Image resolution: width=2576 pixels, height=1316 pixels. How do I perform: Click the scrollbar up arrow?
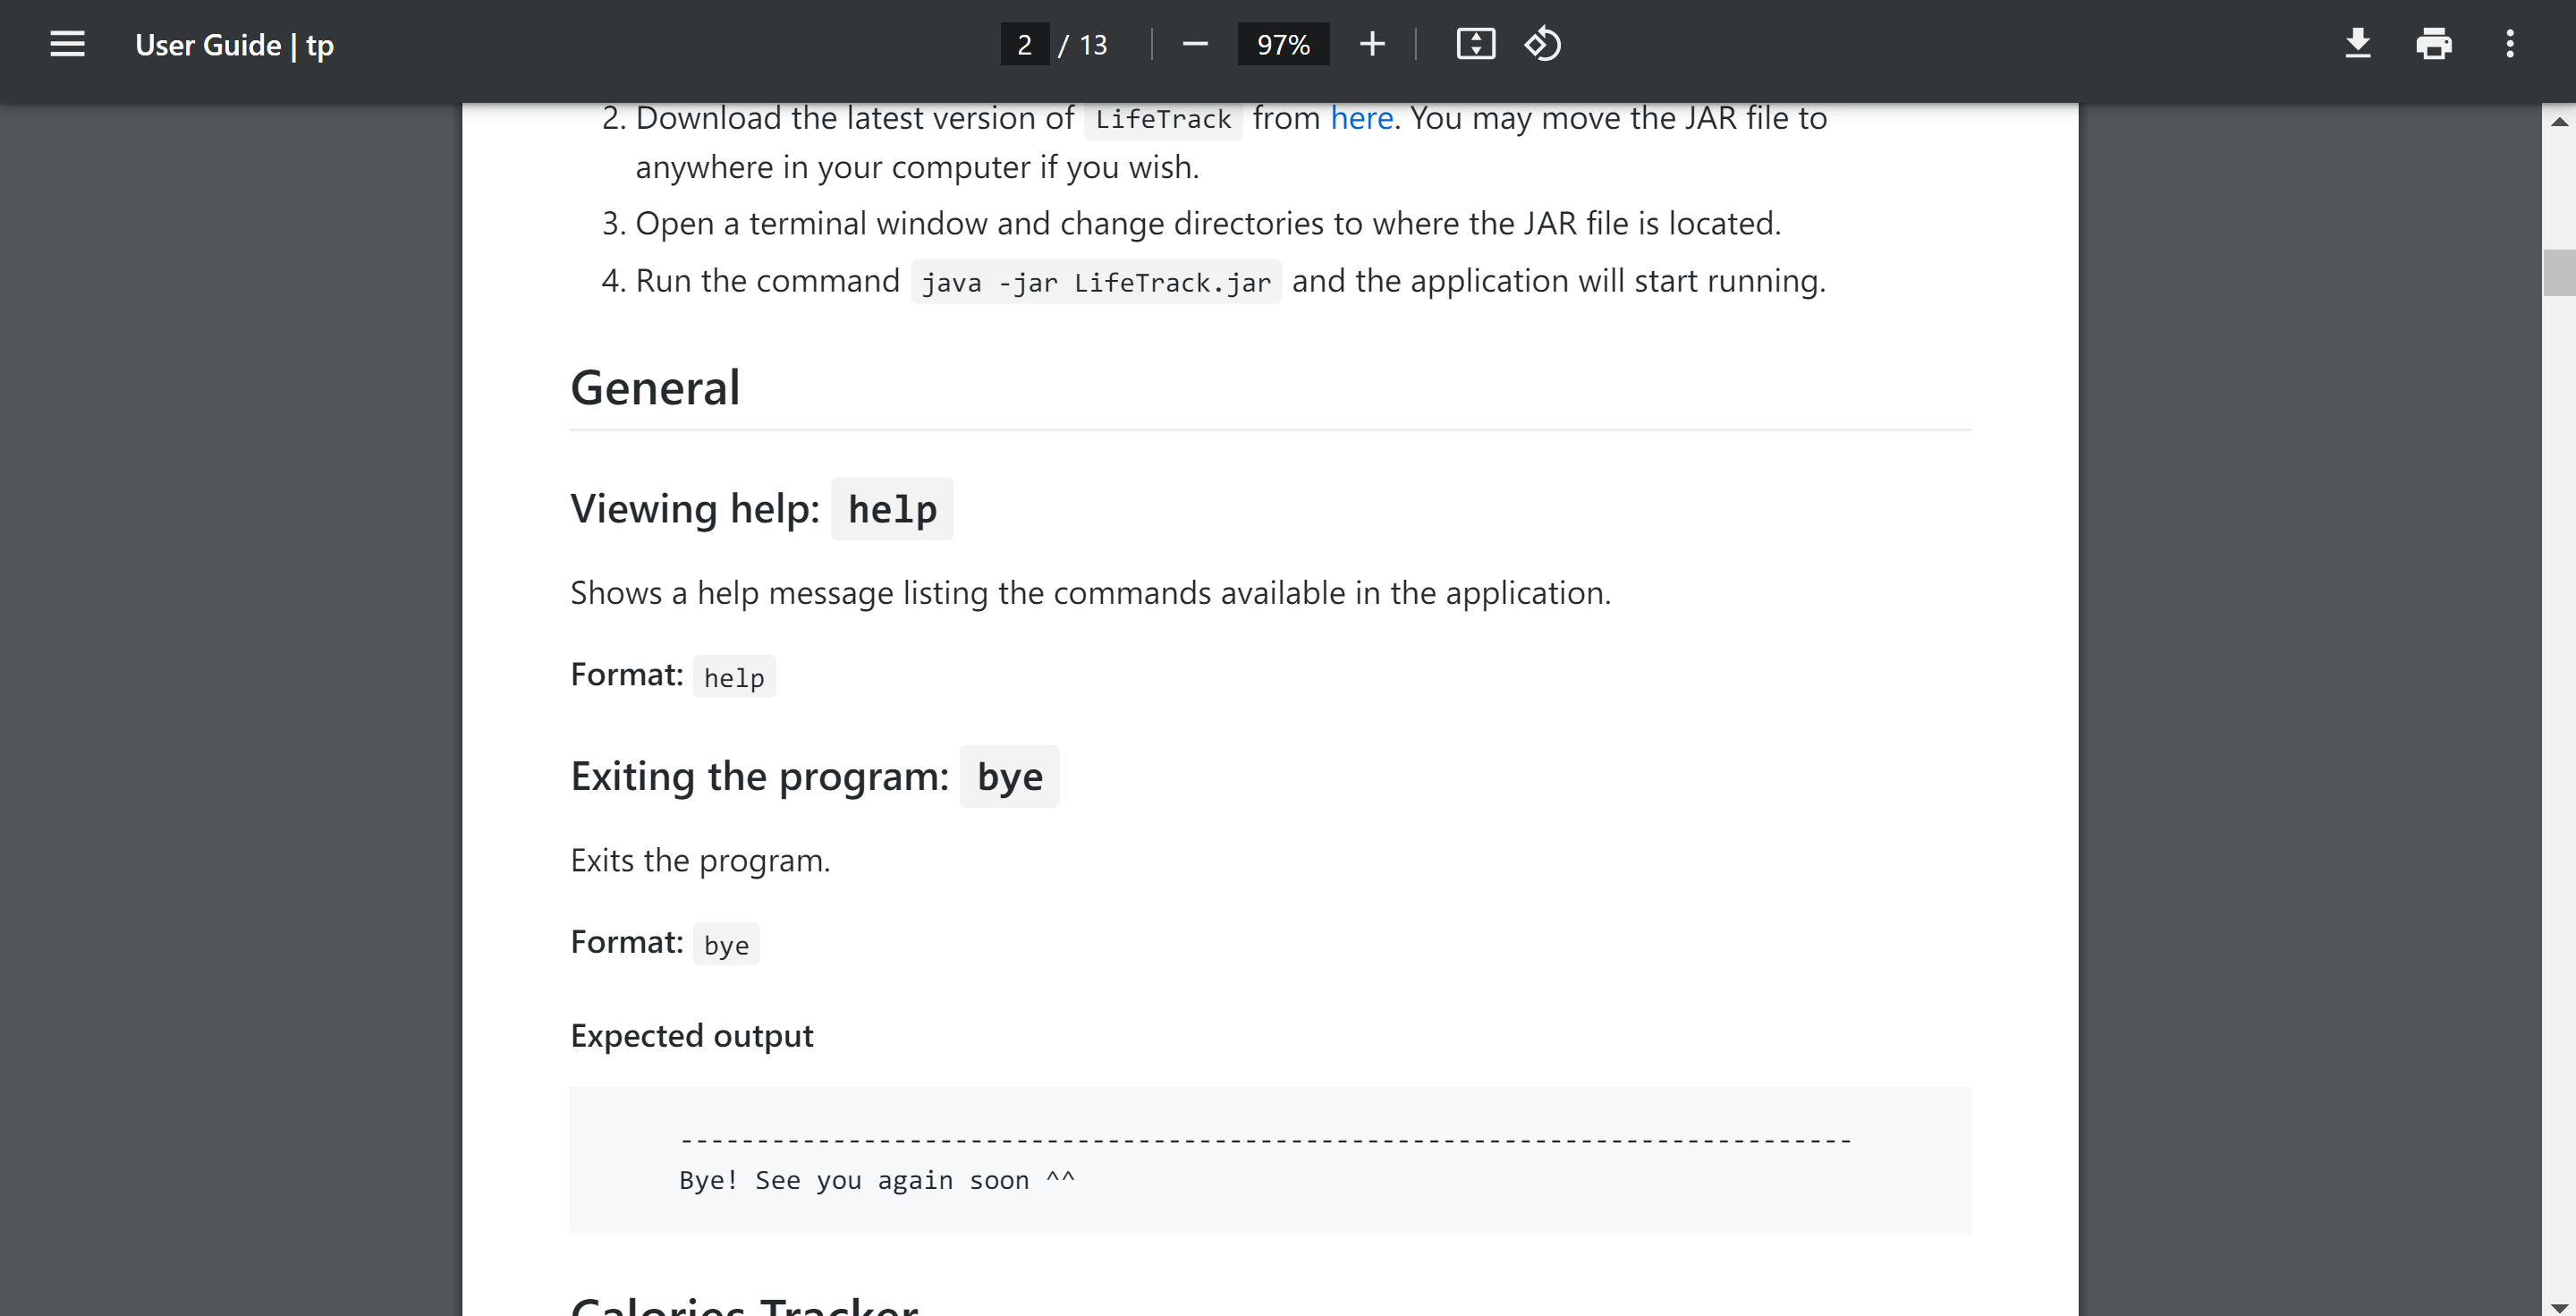tap(2559, 122)
